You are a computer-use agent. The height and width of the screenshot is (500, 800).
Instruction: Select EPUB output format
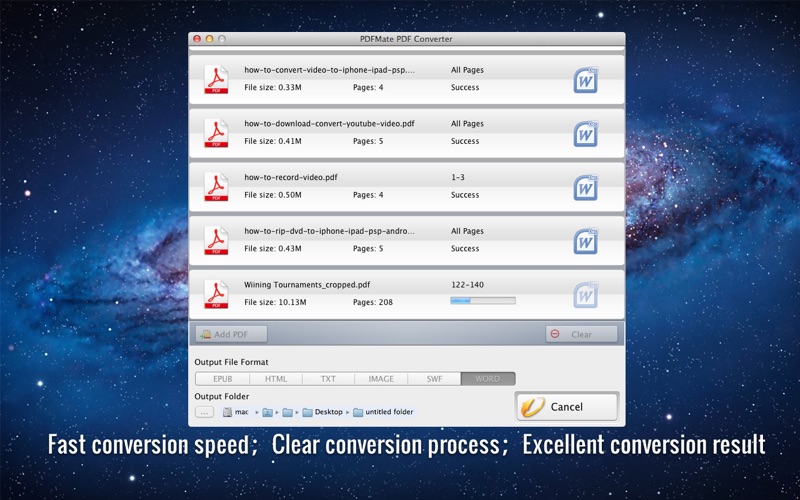[x=222, y=379]
